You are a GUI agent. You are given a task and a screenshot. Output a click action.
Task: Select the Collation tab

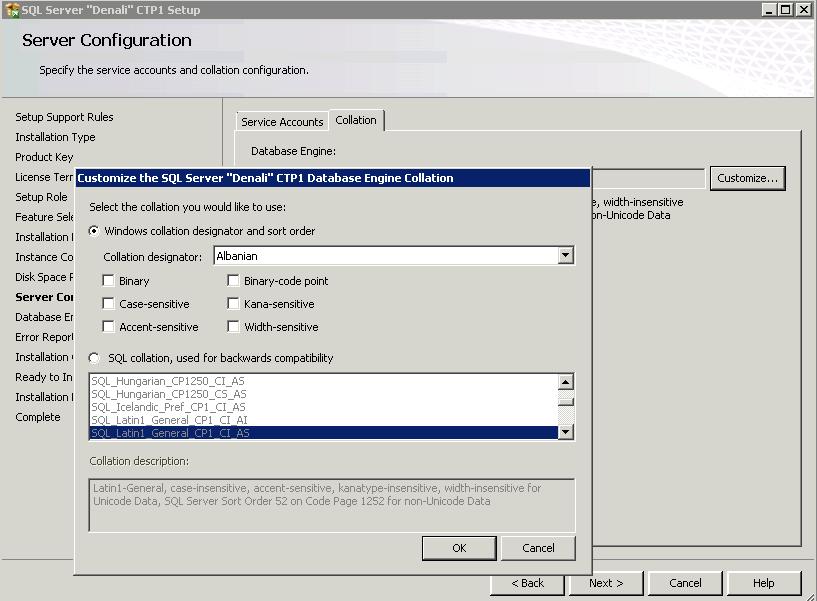point(356,120)
